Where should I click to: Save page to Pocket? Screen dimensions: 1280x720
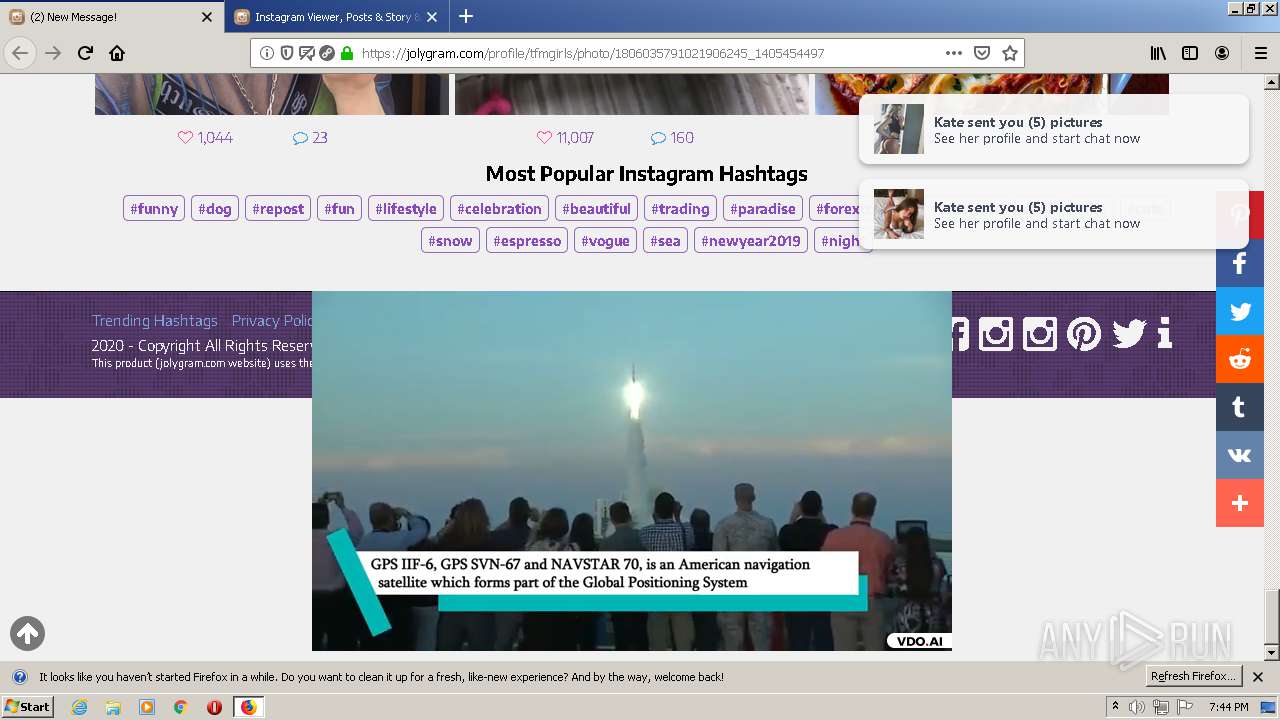[982, 53]
